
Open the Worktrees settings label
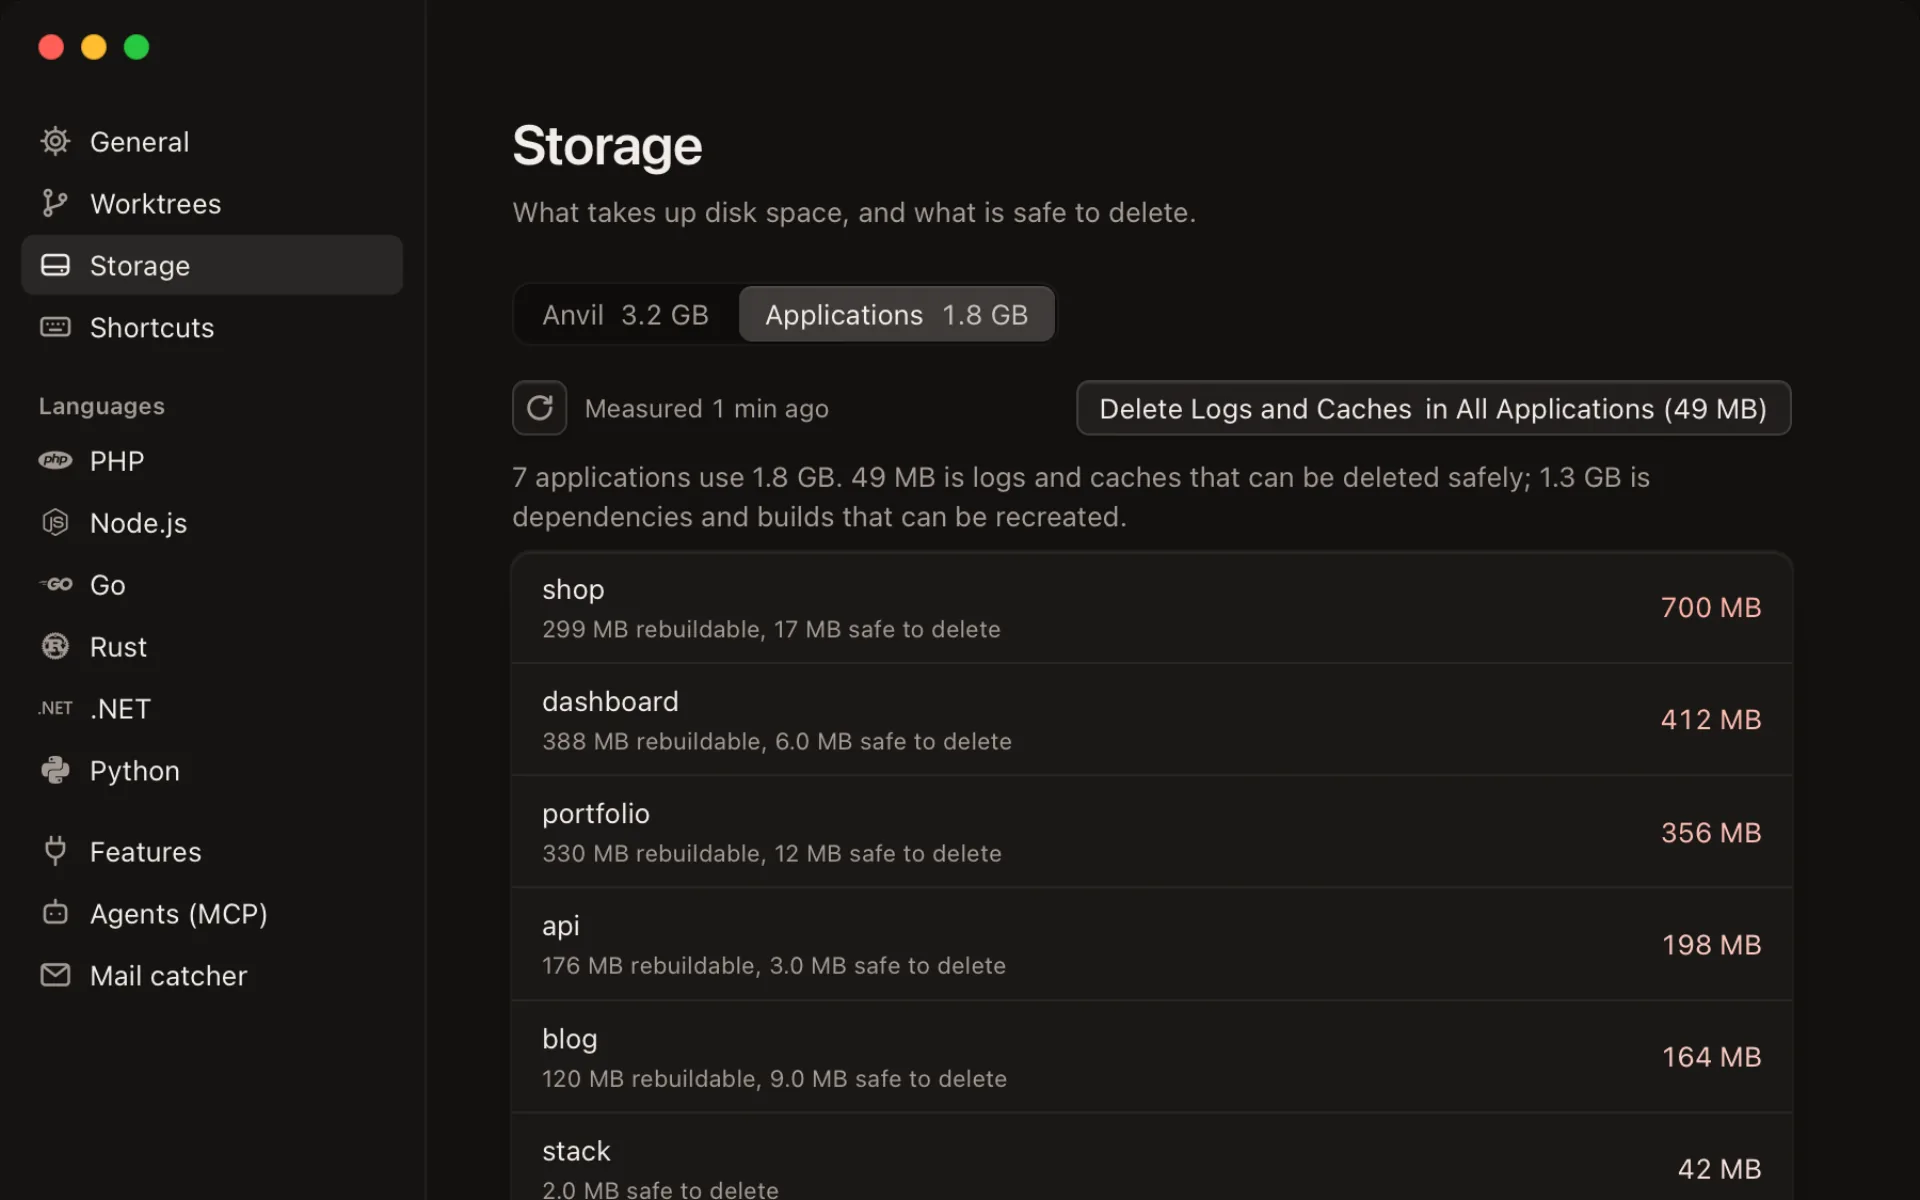tap(155, 204)
